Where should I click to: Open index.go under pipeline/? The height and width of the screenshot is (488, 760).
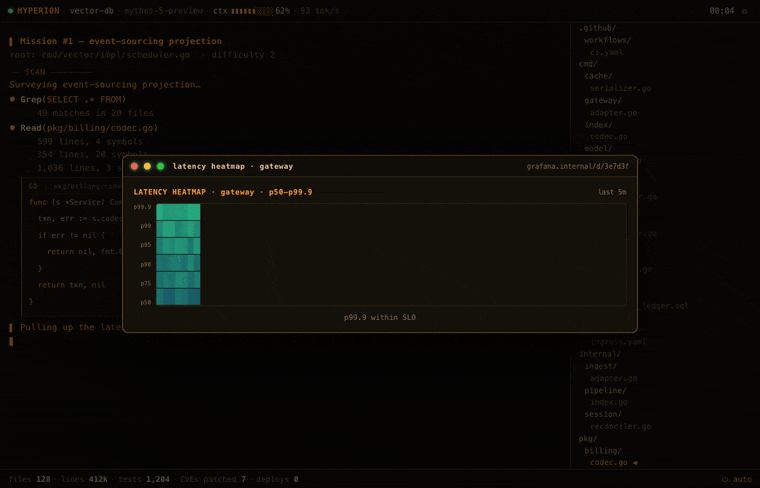pyautogui.click(x=608, y=402)
